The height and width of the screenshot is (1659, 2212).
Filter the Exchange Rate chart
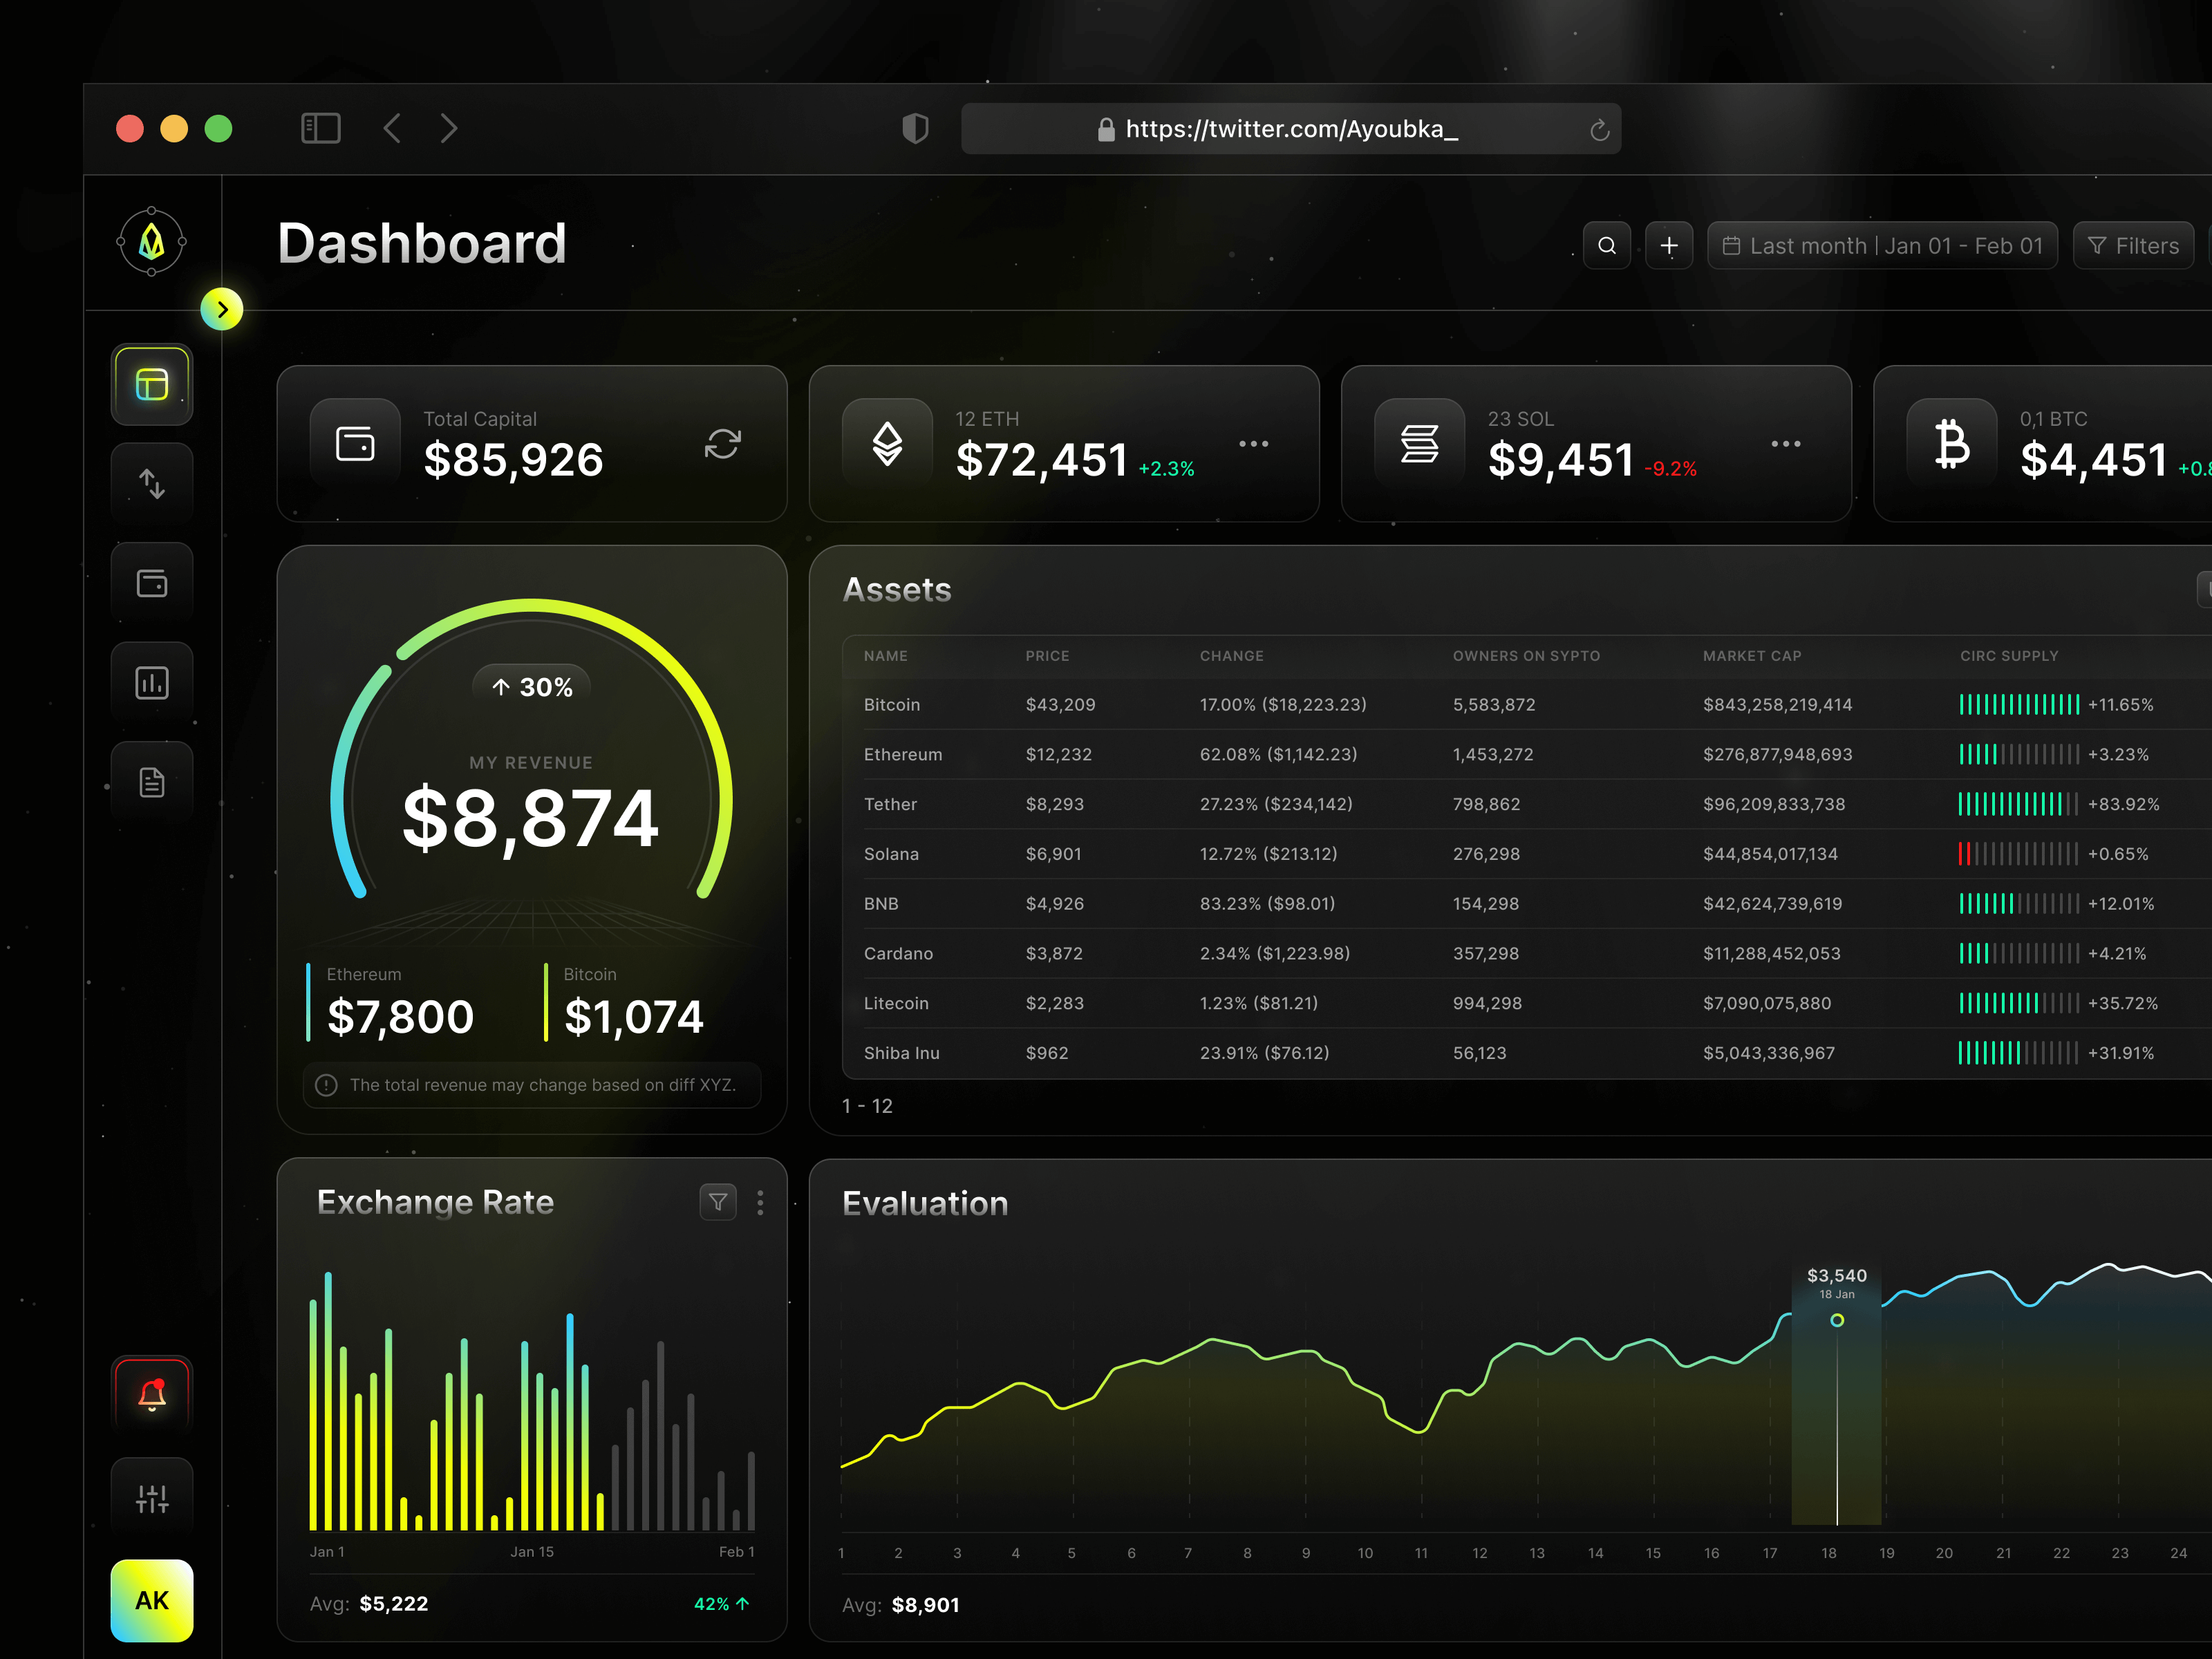[718, 1202]
